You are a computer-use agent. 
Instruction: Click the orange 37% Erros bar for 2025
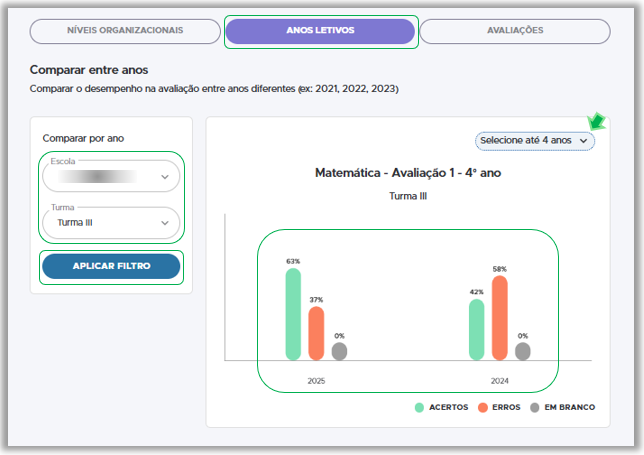coord(316,333)
